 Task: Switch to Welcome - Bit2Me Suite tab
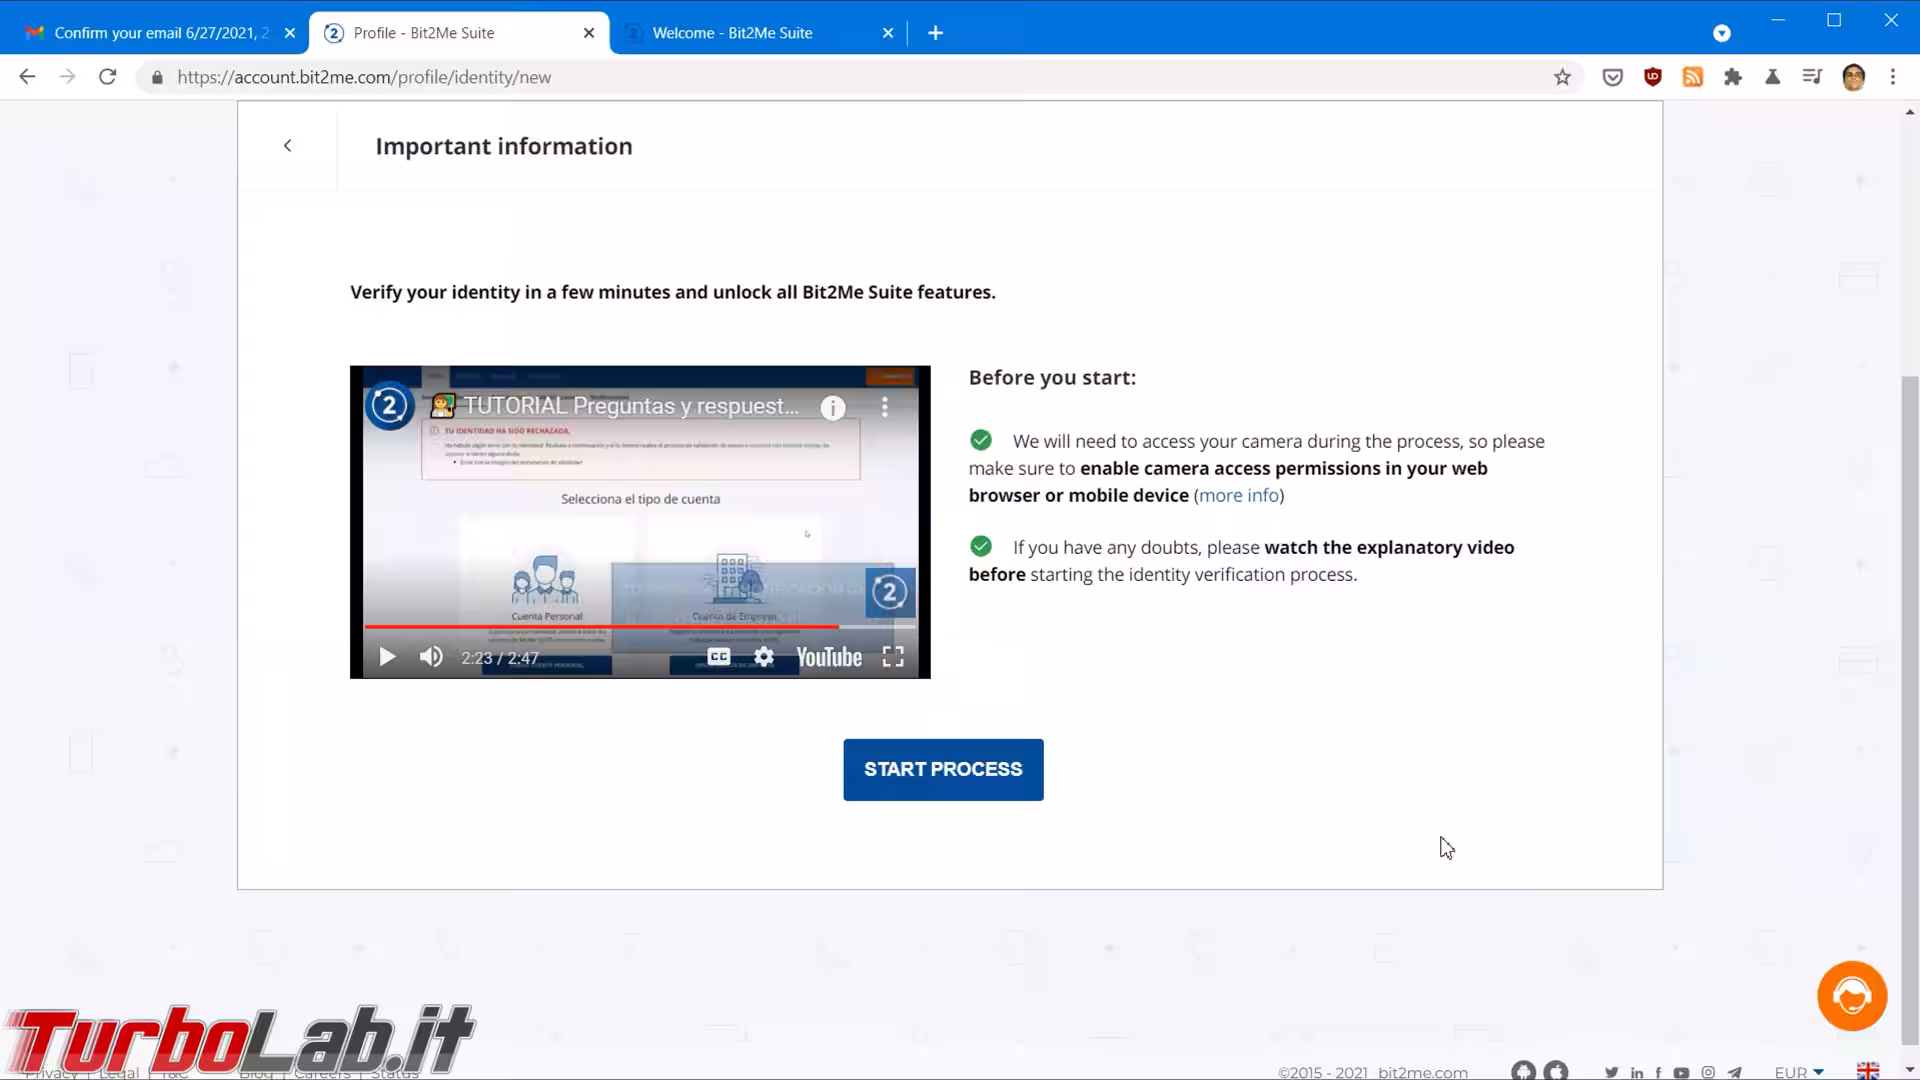[x=733, y=33]
